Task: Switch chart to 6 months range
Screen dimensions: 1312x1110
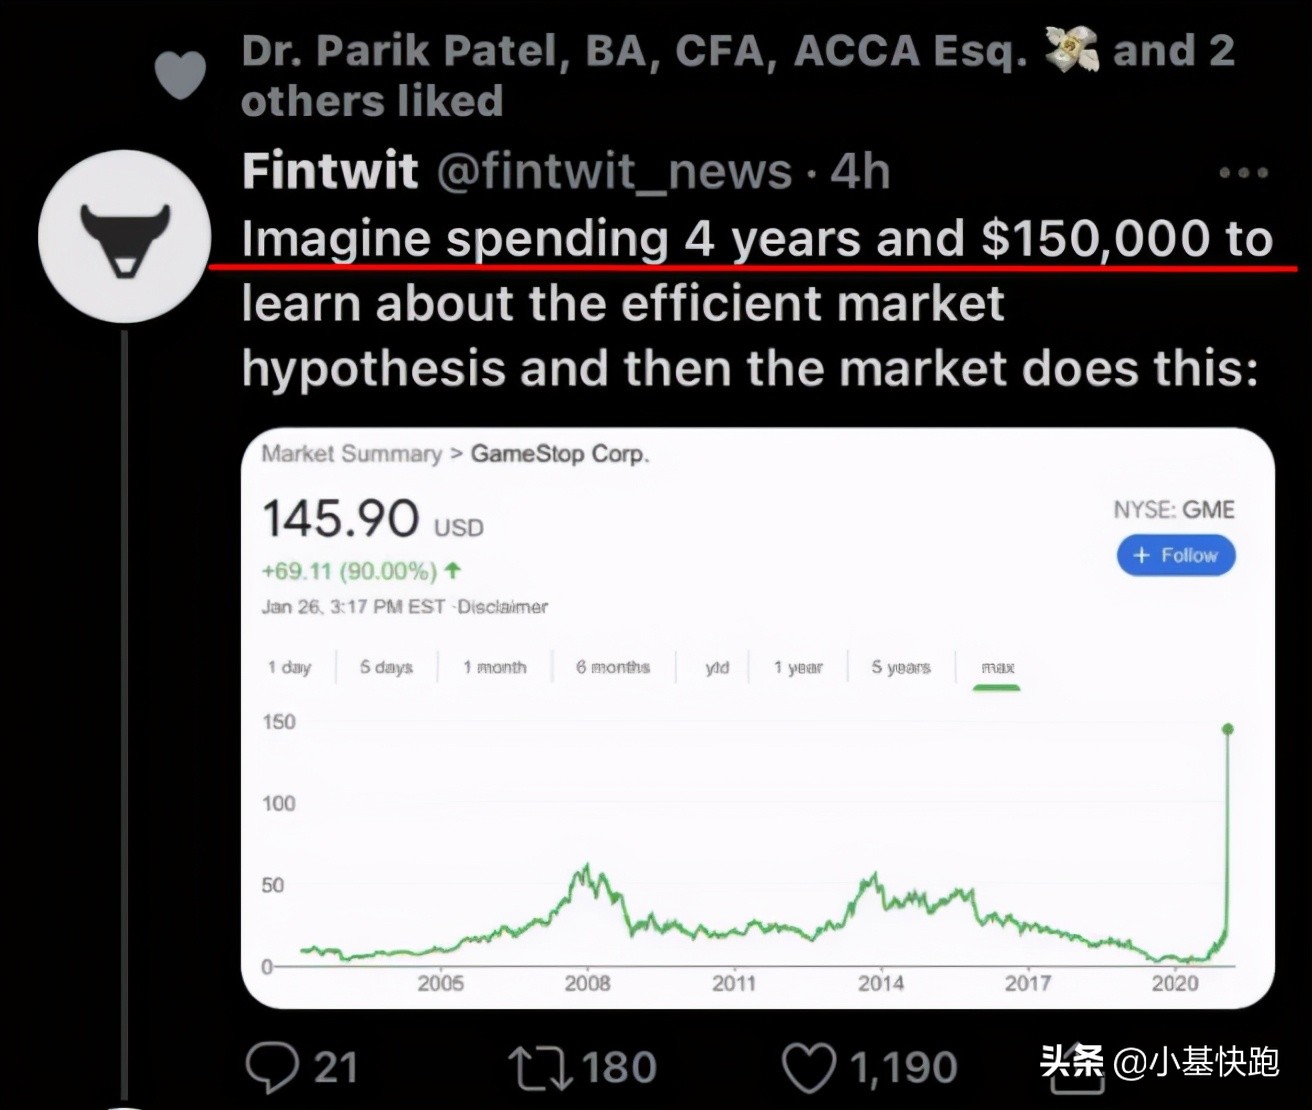Action: tap(612, 667)
